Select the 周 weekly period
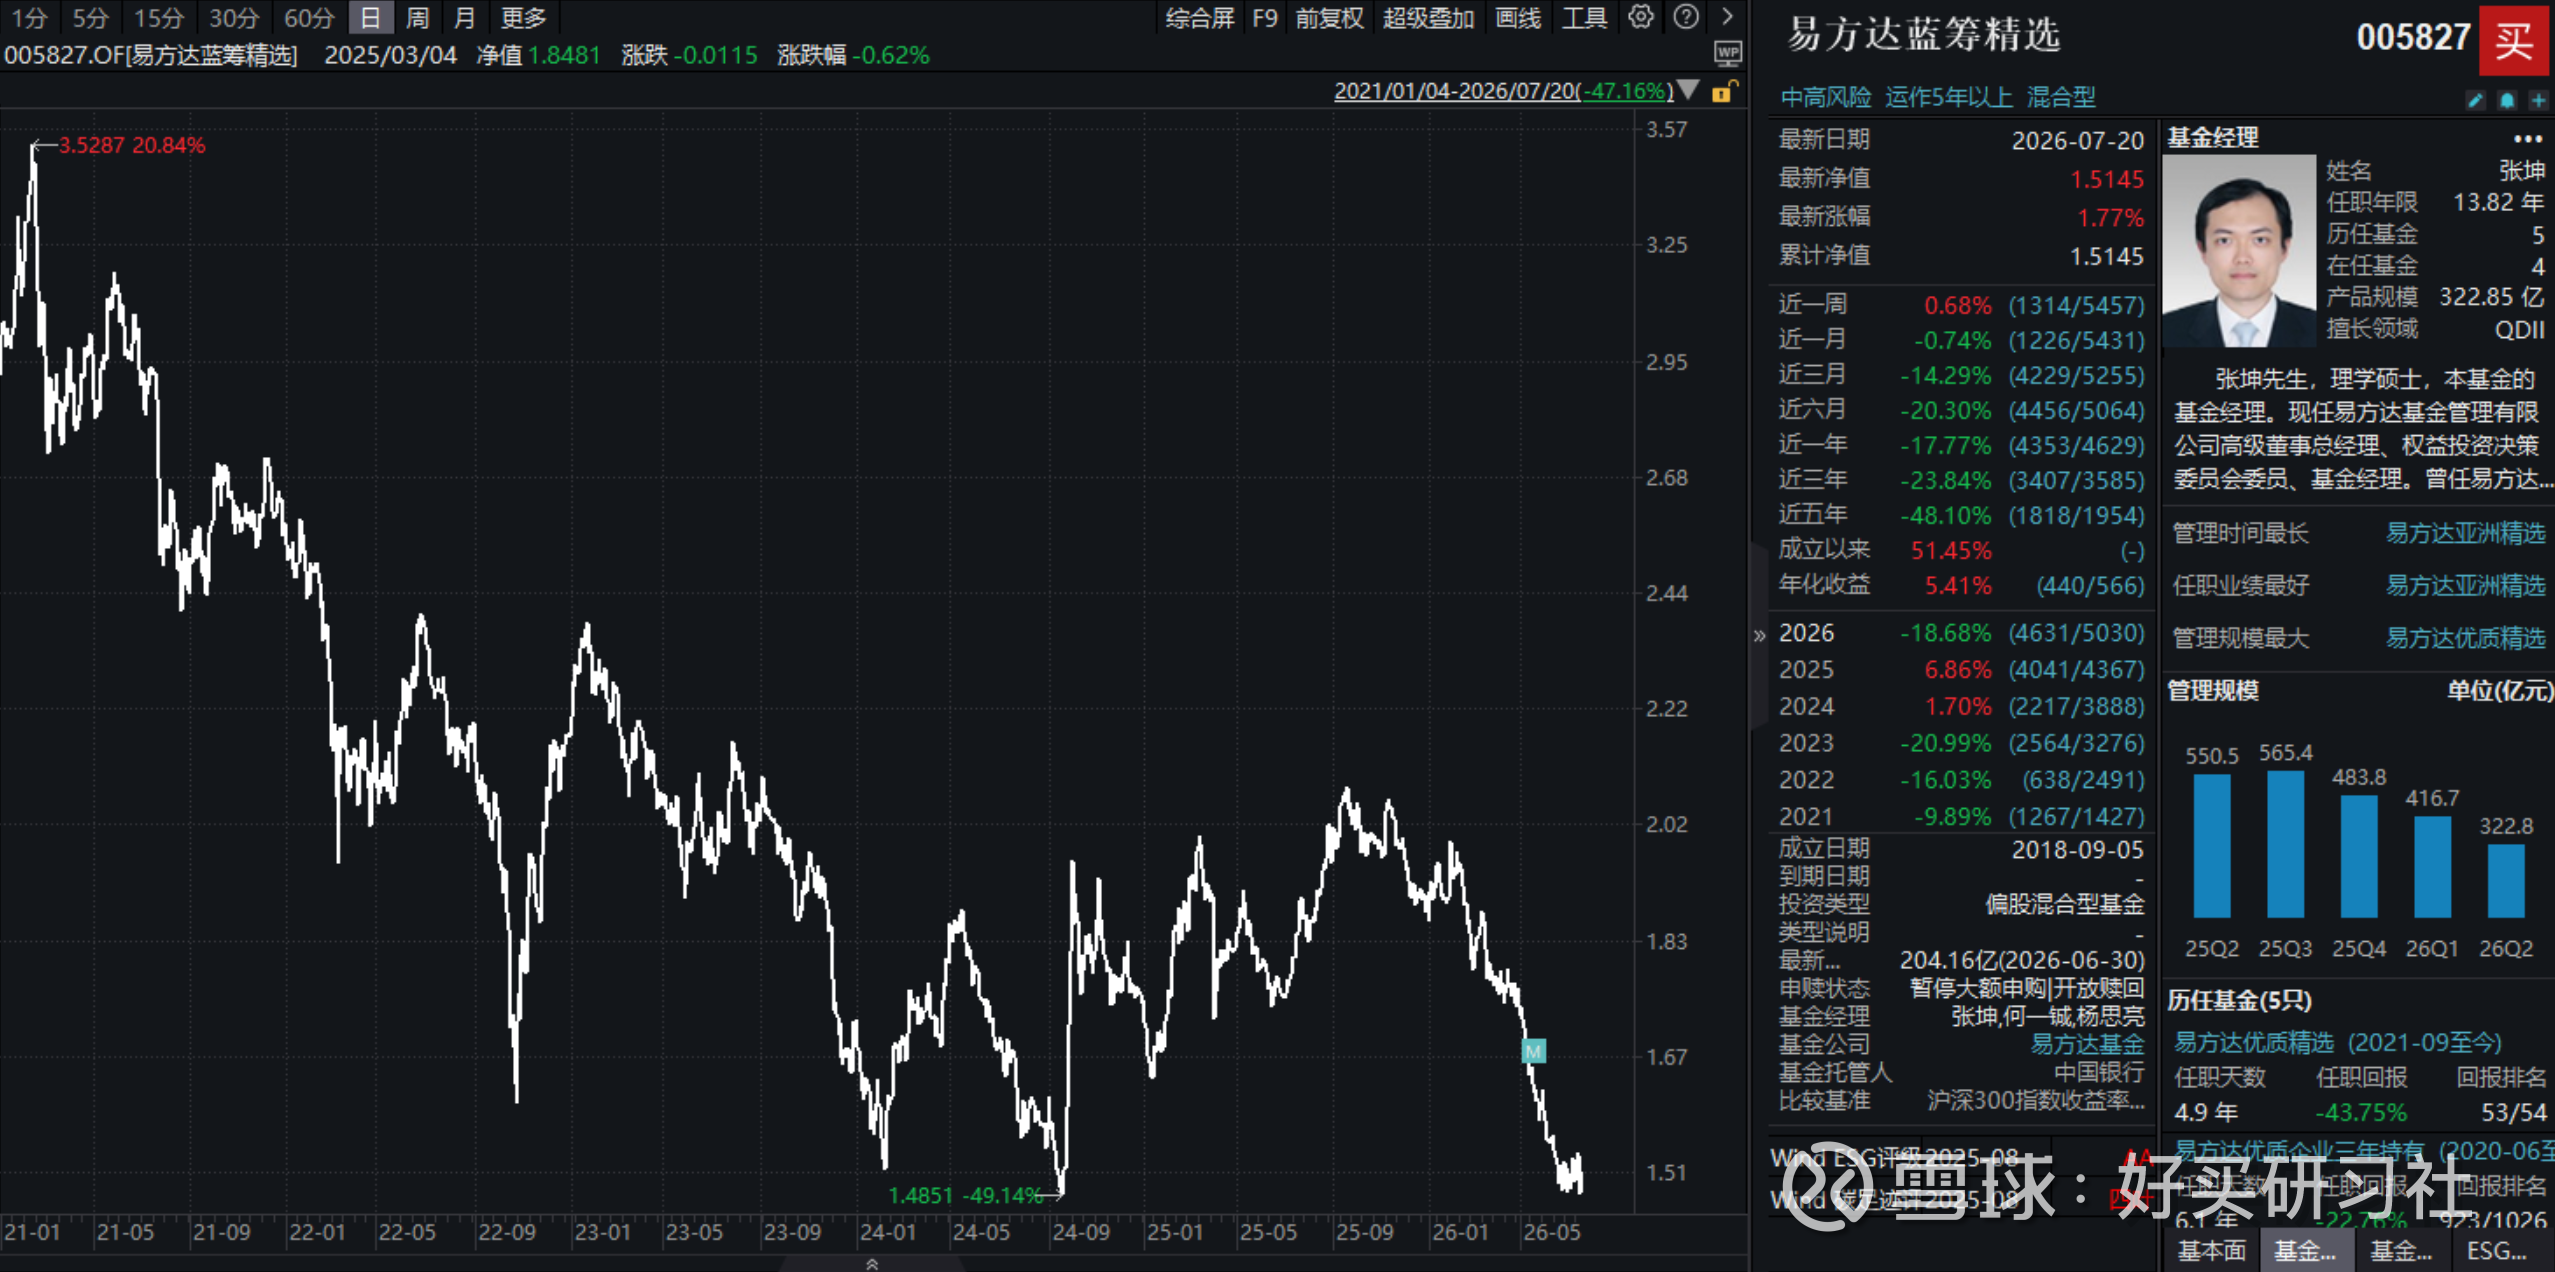Viewport: 2555px width, 1272px height. pos(418,18)
